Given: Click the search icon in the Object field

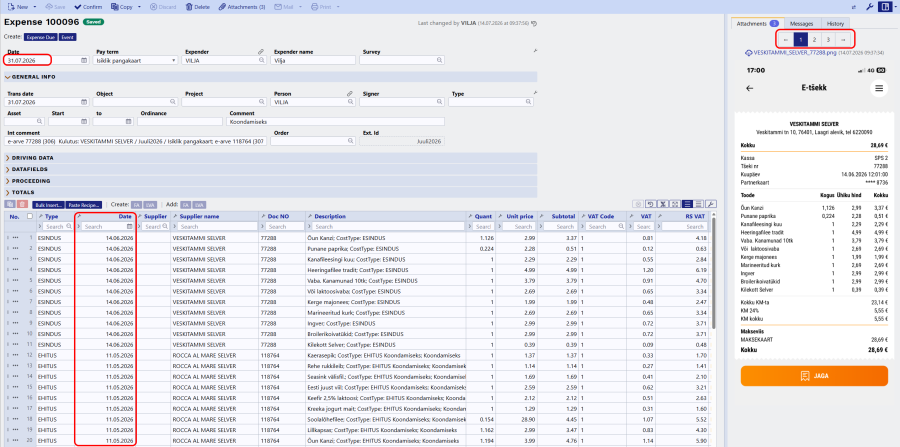Looking at the screenshot, I should (x=173, y=102).
